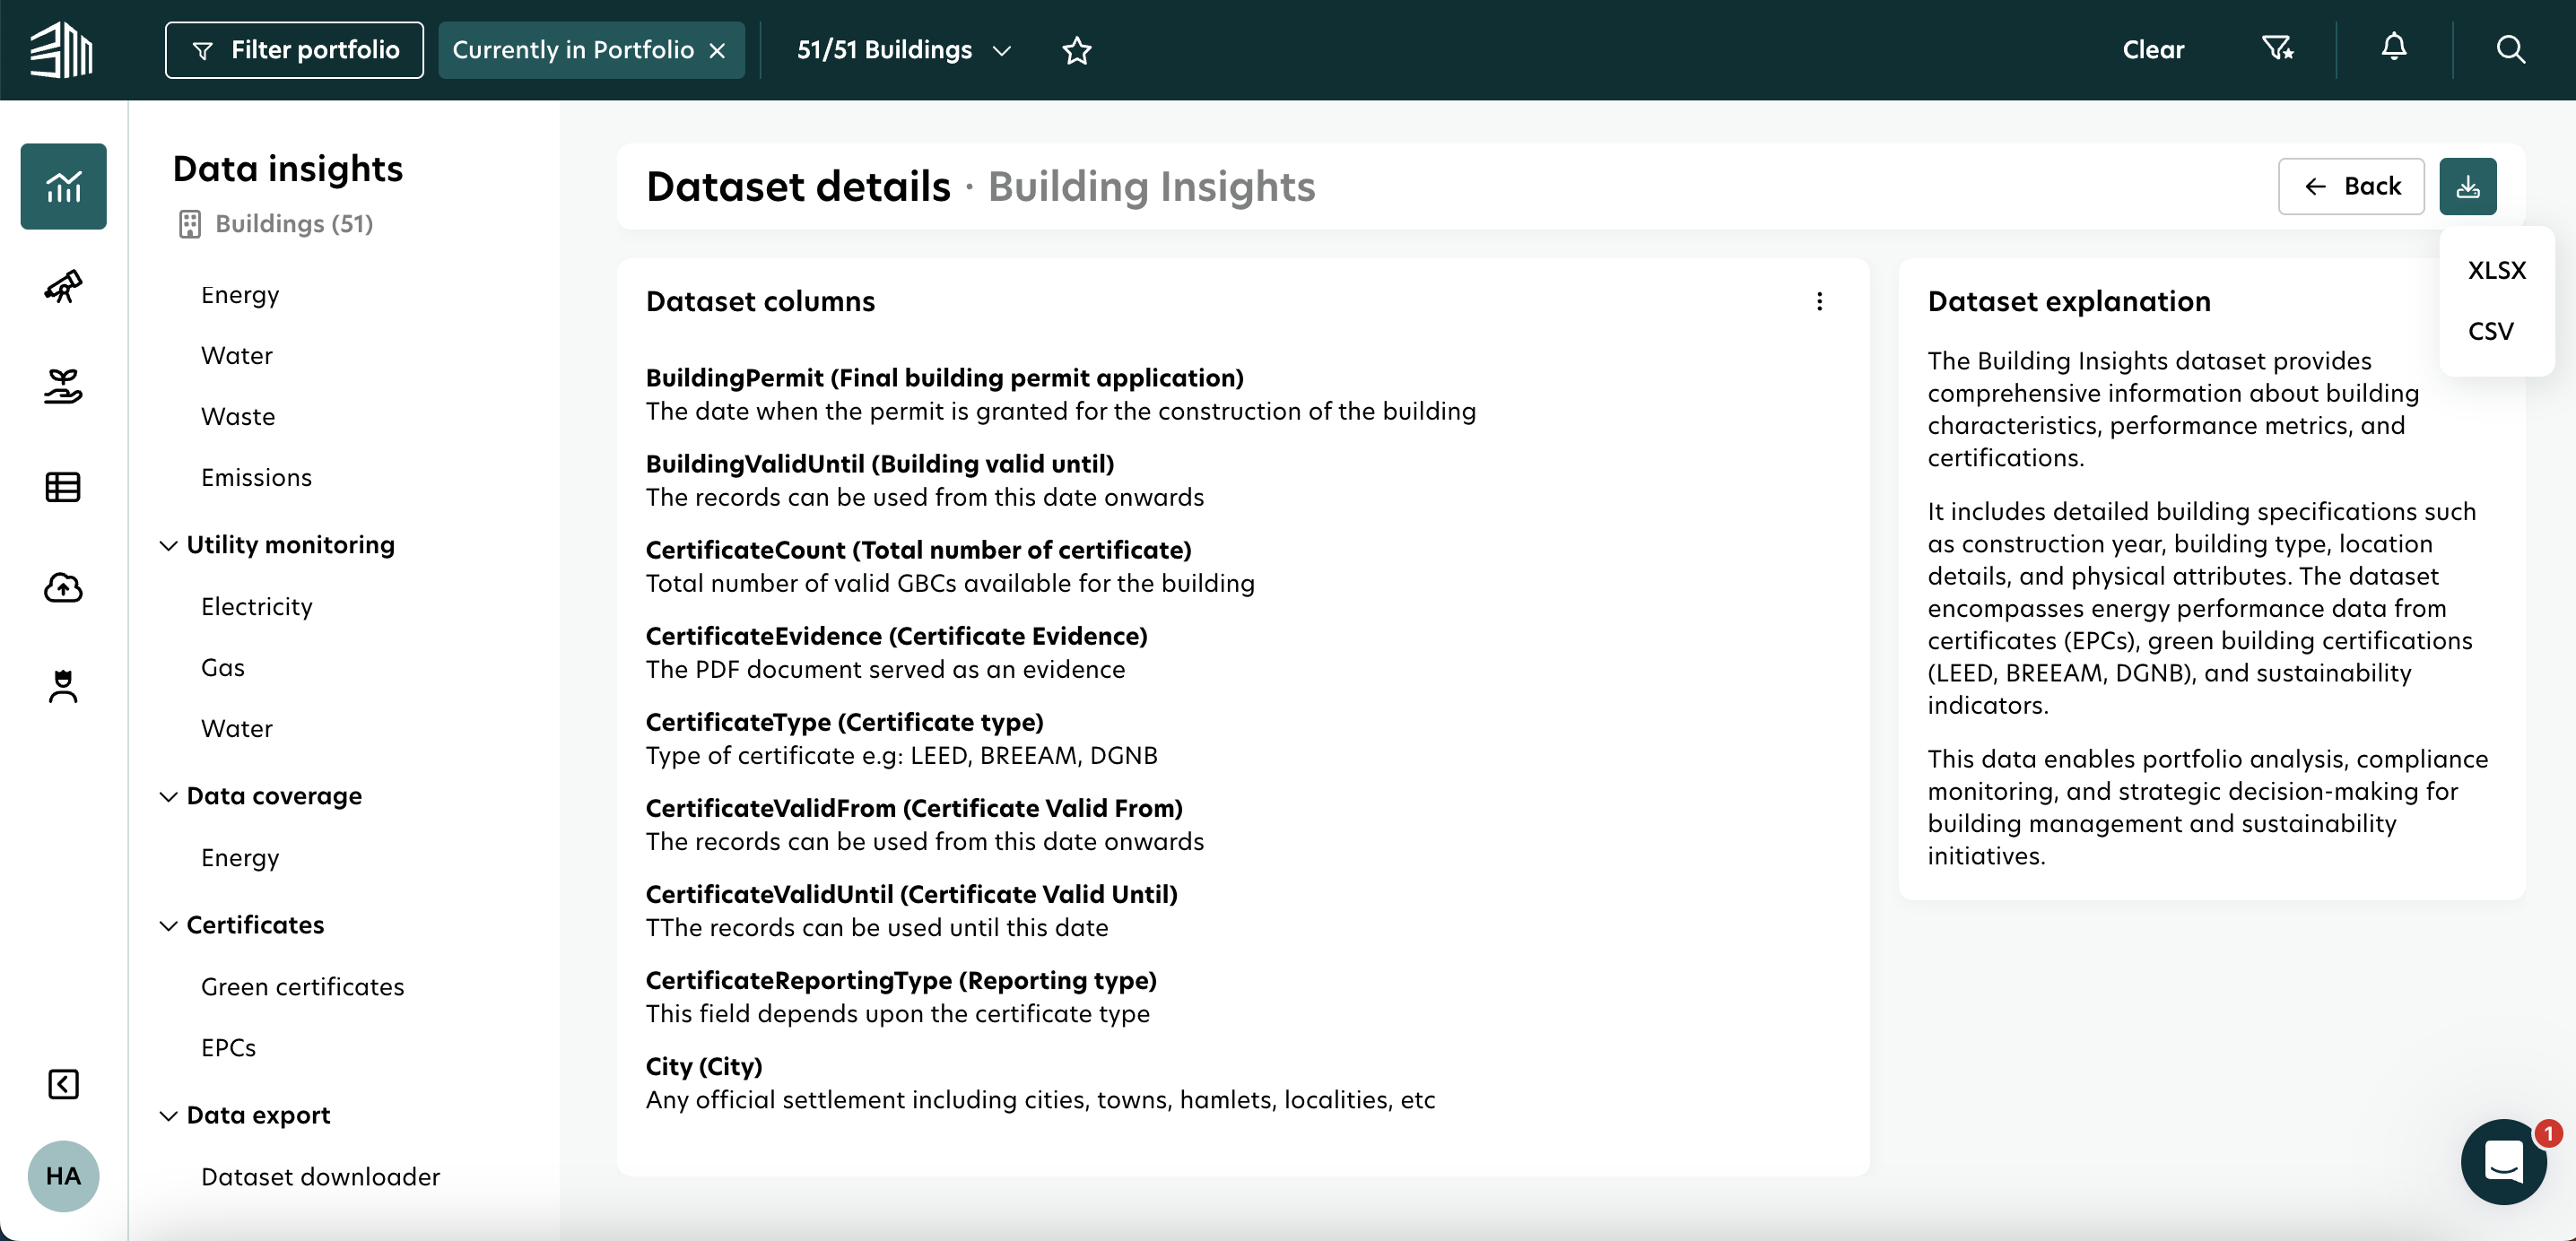Select the sustainability plant-hand icon in sidebar
The image size is (2576, 1241).
(x=62, y=386)
